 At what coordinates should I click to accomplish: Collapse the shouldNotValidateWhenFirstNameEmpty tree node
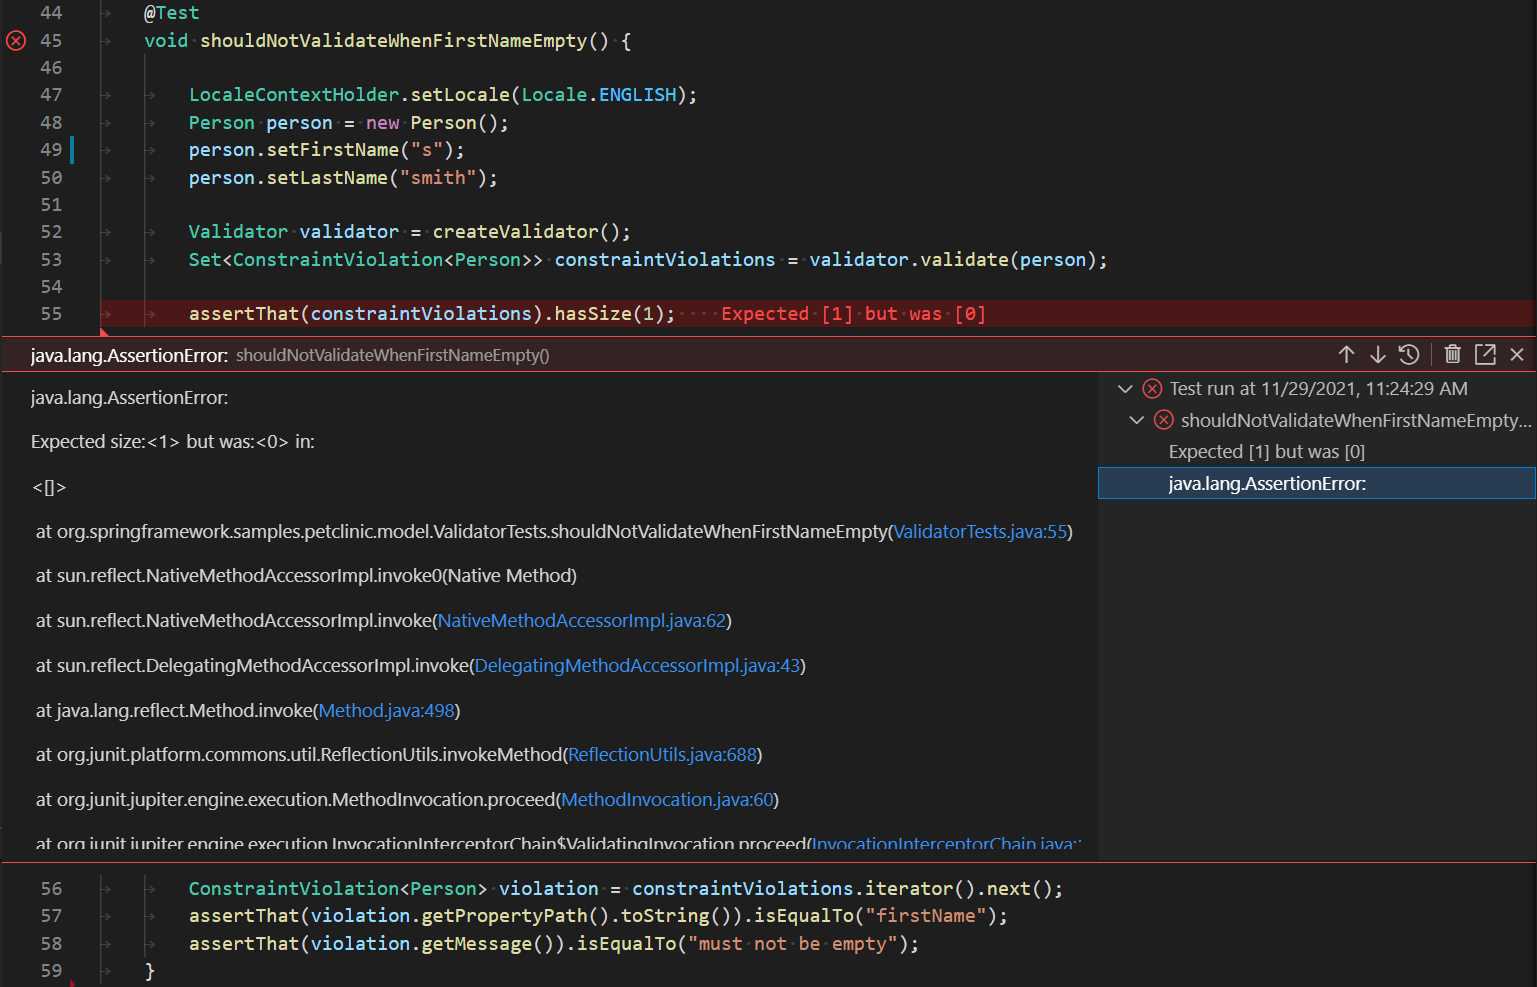point(1136,420)
